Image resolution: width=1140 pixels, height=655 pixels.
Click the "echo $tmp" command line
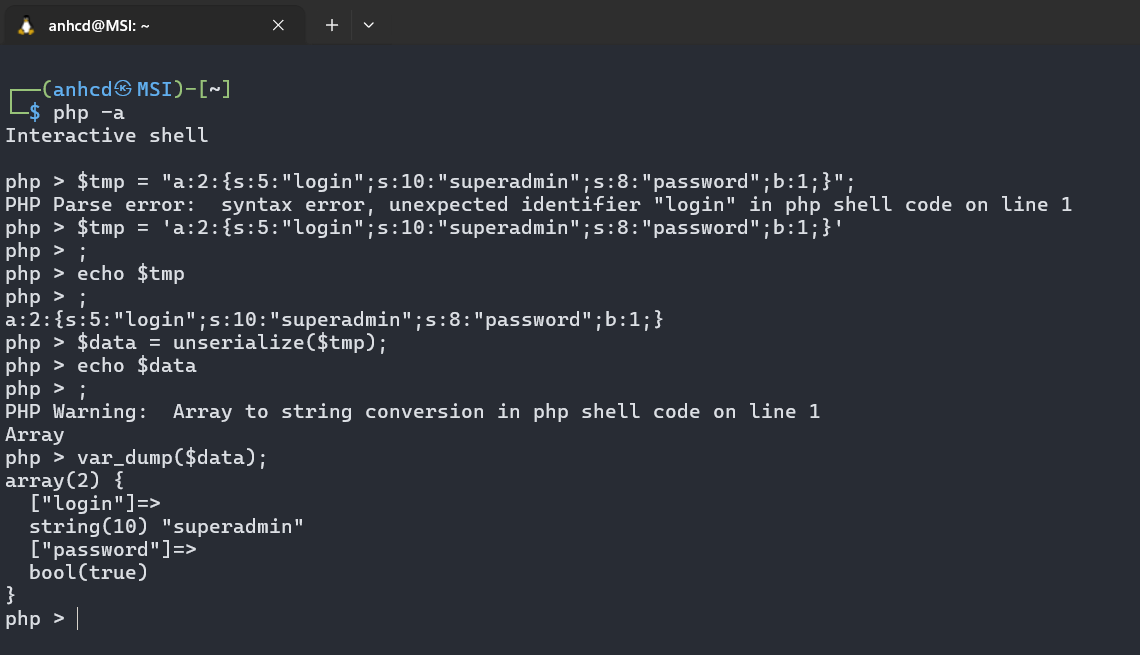pyautogui.click(x=131, y=273)
